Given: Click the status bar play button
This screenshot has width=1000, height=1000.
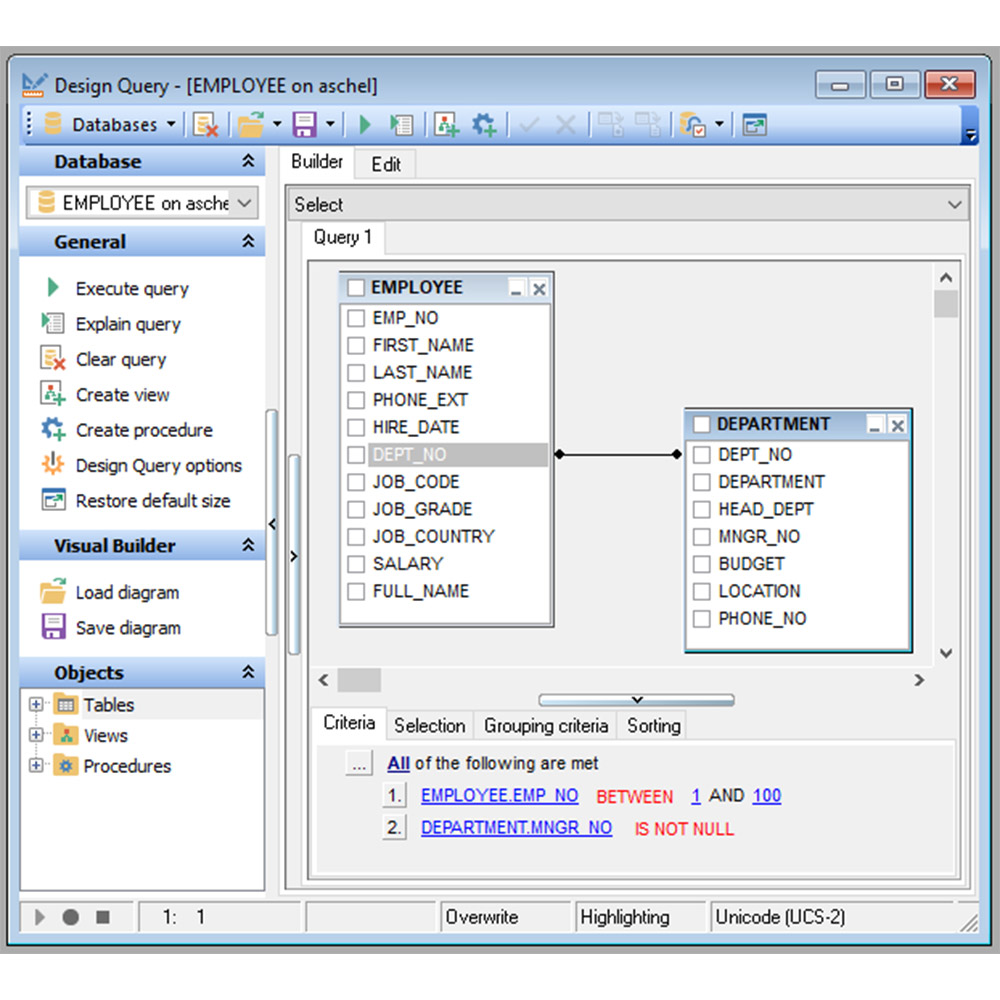Looking at the screenshot, I should [x=40, y=917].
